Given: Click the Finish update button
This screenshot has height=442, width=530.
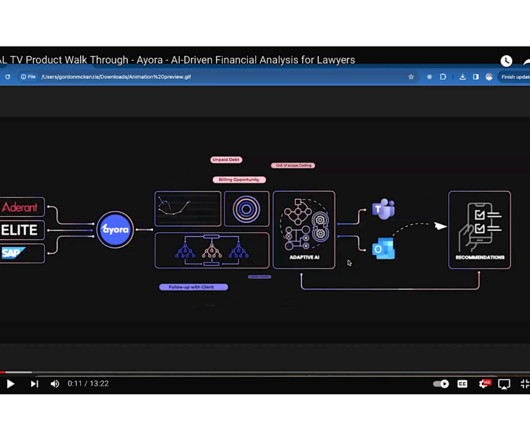Looking at the screenshot, I should 514,77.
